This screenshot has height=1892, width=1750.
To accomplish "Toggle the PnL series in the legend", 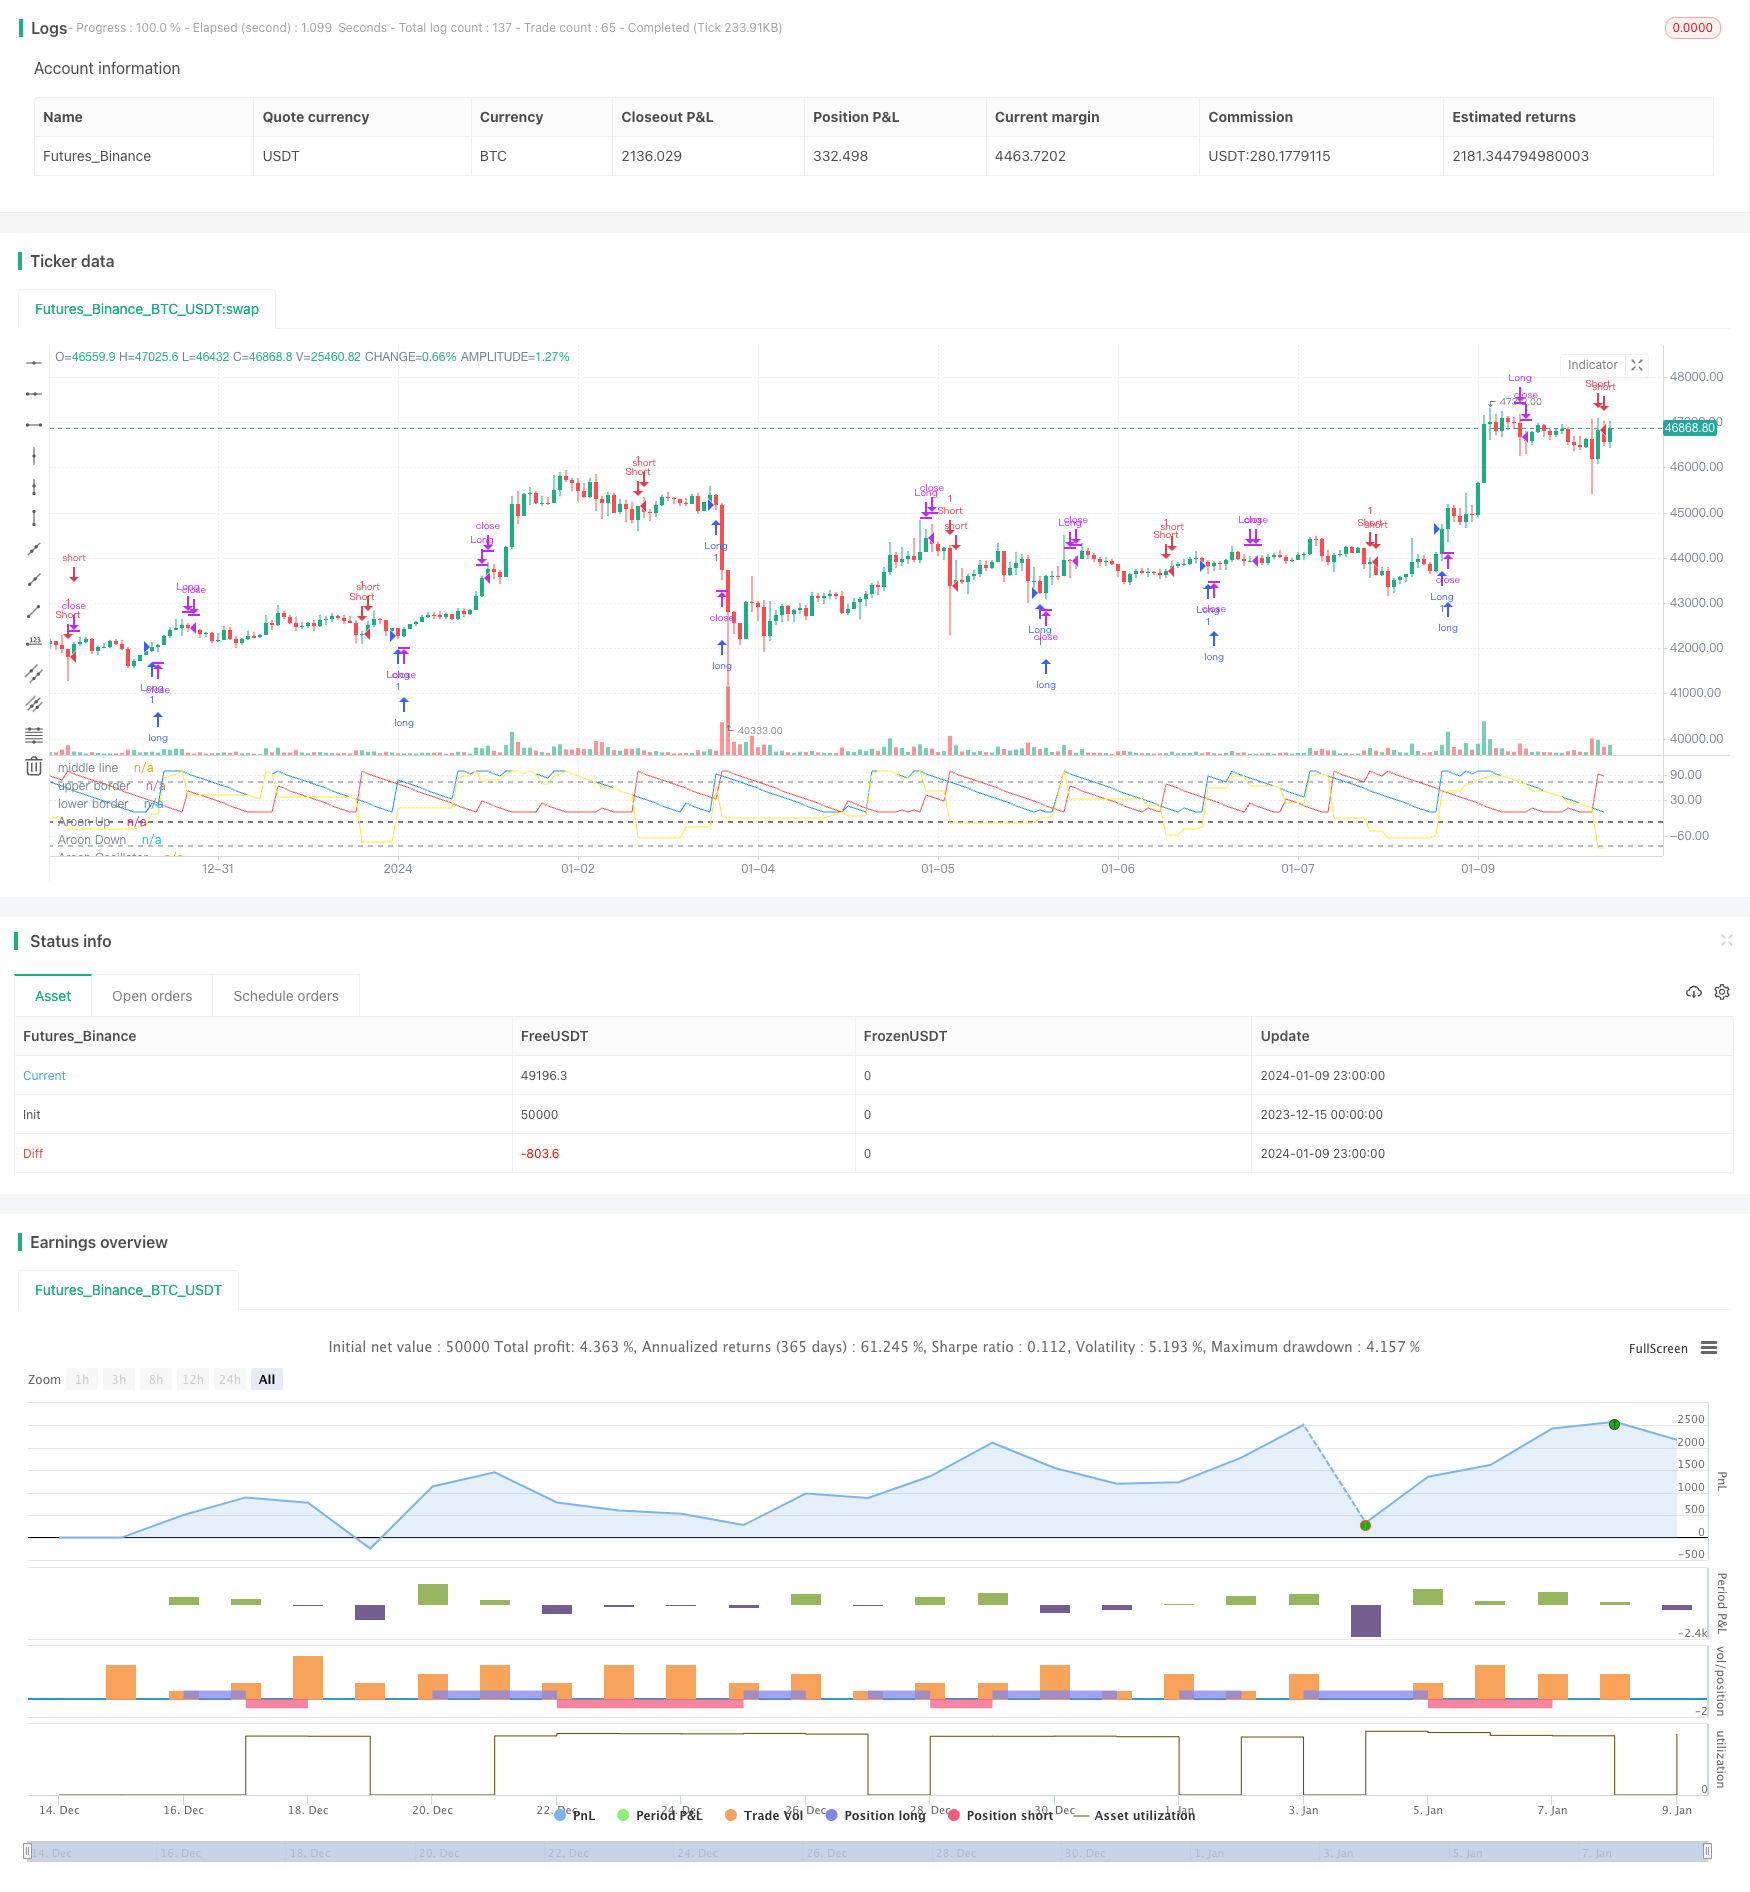I will coord(574,1815).
